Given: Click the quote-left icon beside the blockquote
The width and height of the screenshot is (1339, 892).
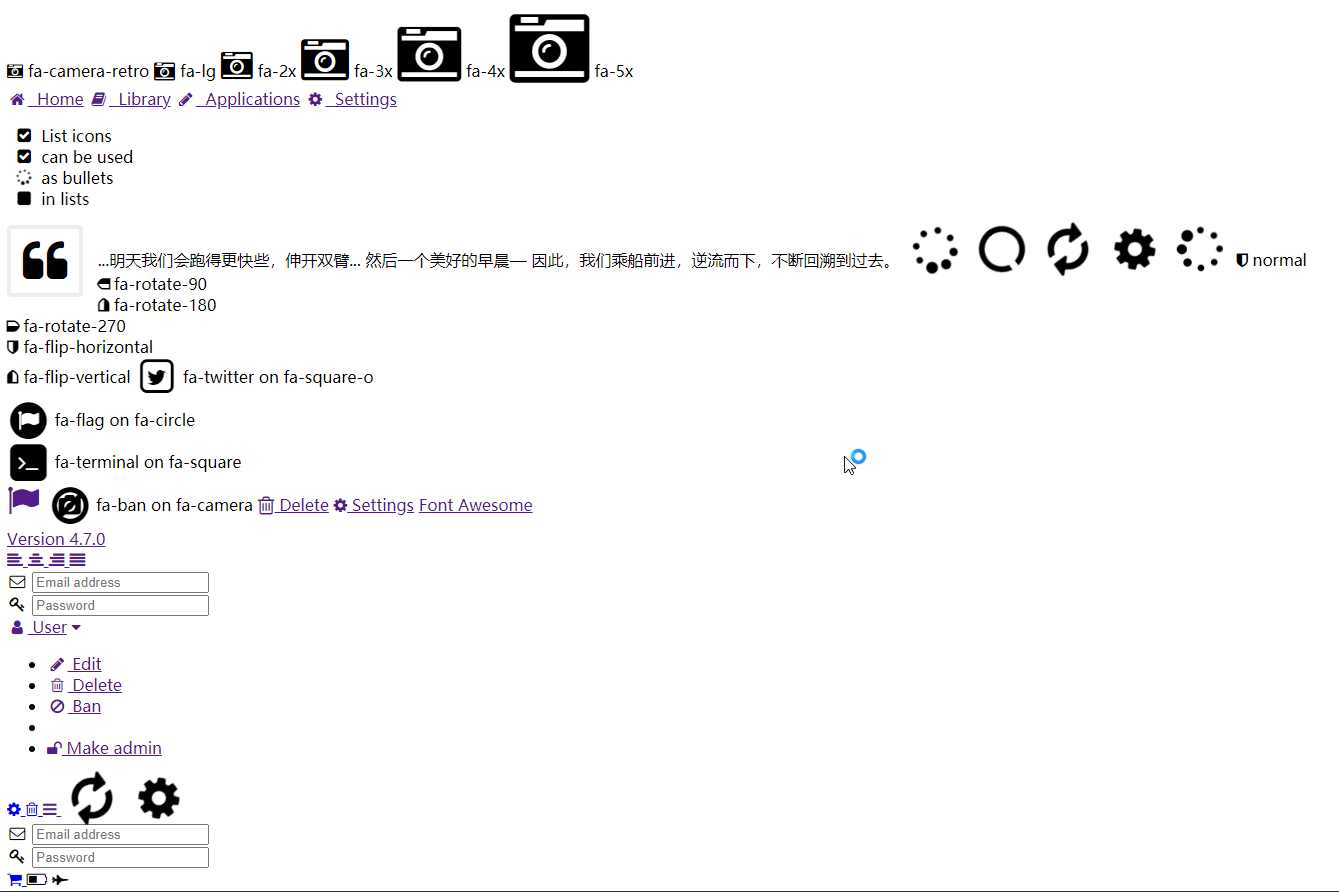Looking at the screenshot, I should (45, 260).
